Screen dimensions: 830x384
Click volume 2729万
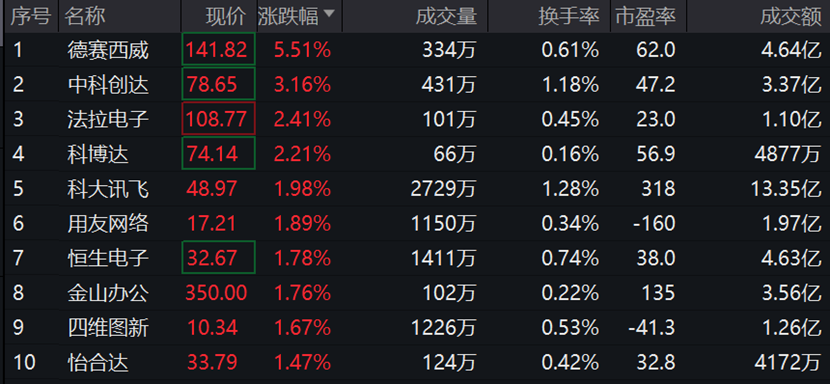(444, 189)
